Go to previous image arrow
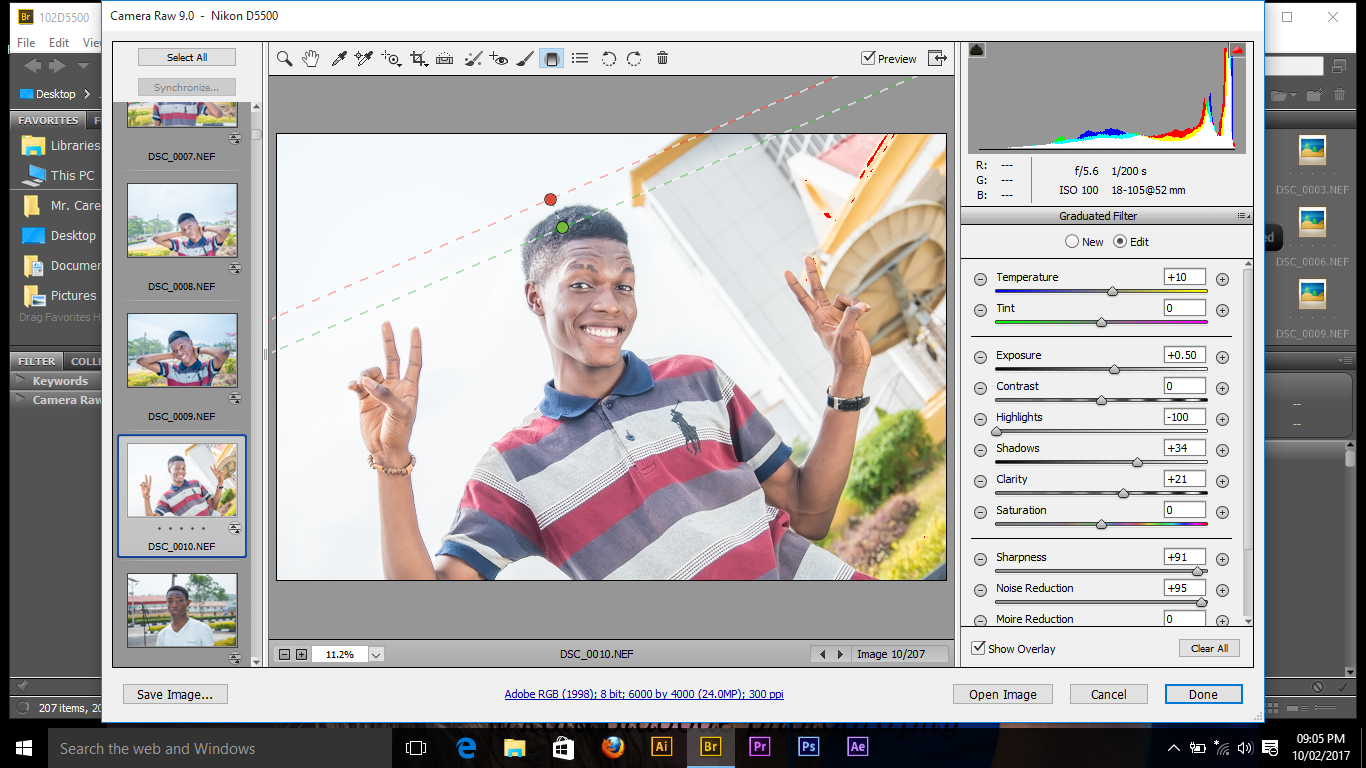This screenshot has height=768, width=1366. (823, 654)
